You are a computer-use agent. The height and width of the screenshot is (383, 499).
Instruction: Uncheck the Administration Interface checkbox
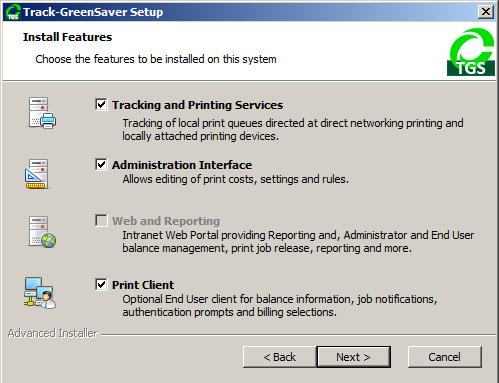click(x=101, y=164)
